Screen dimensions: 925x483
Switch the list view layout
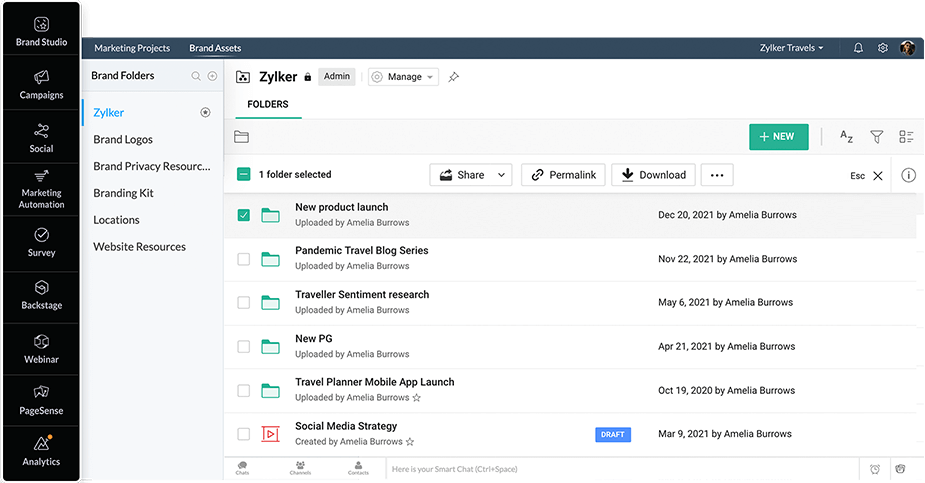pos(906,137)
